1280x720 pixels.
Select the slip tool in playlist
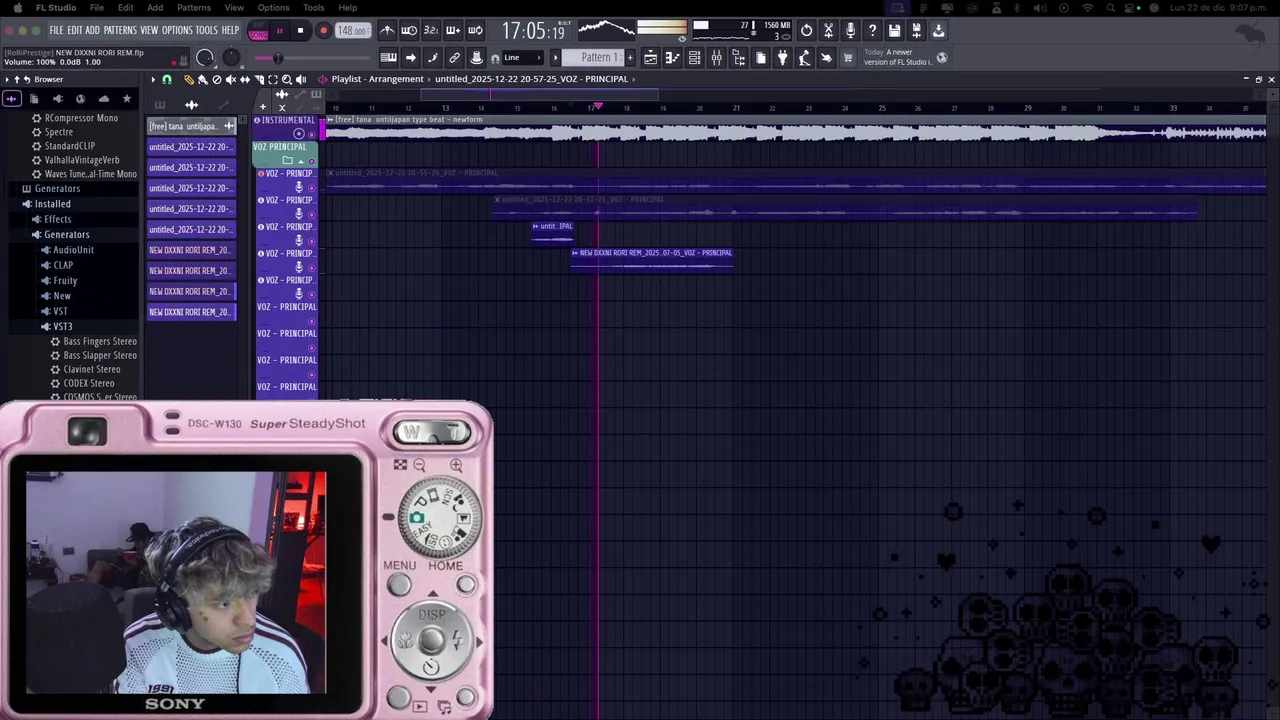(245, 79)
